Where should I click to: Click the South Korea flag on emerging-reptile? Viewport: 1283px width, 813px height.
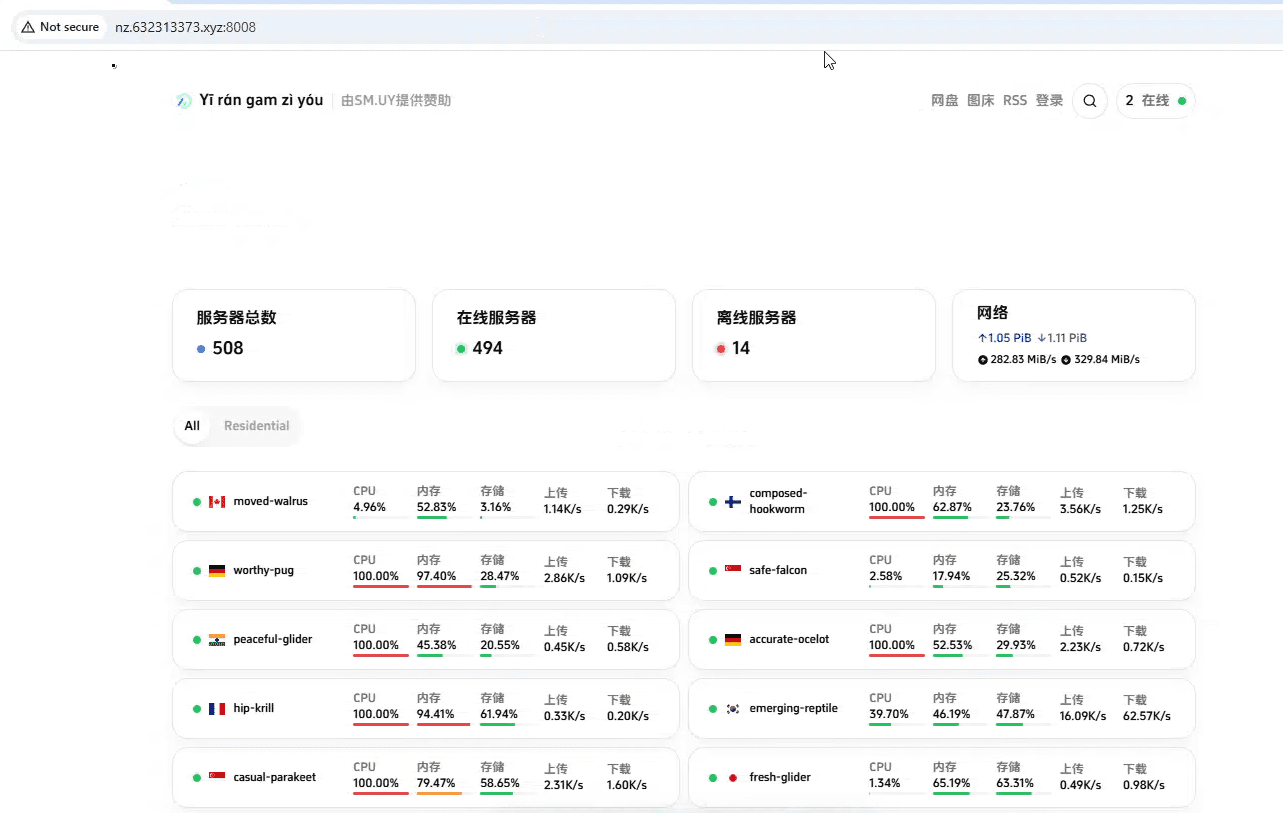point(733,709)
